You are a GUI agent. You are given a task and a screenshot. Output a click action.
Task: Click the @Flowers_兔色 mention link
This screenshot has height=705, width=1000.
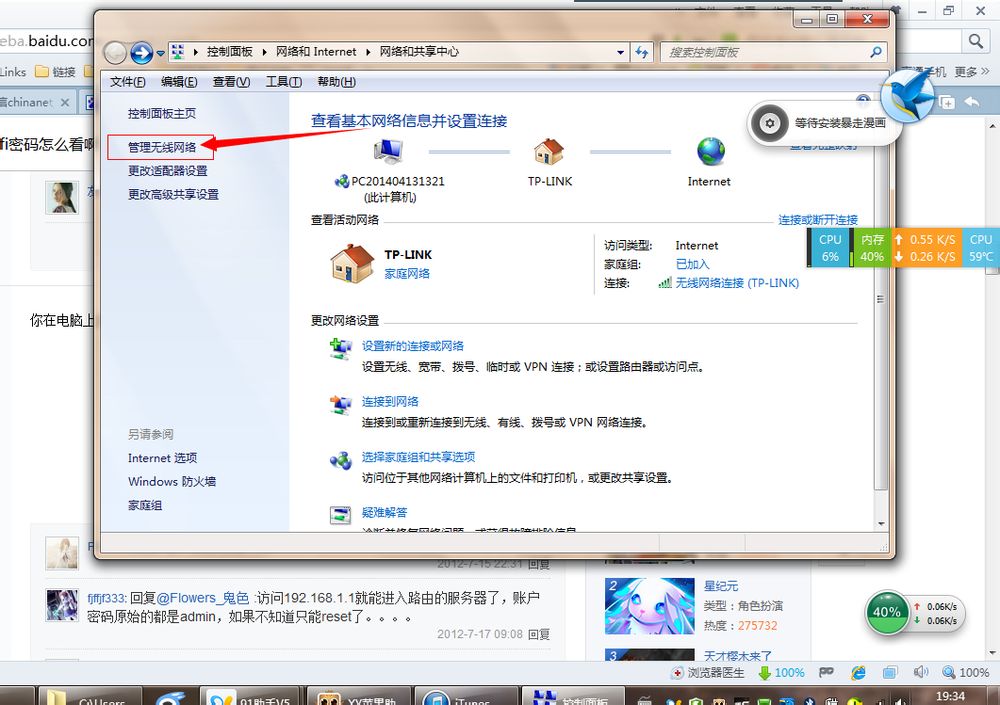tap(202, 598)
